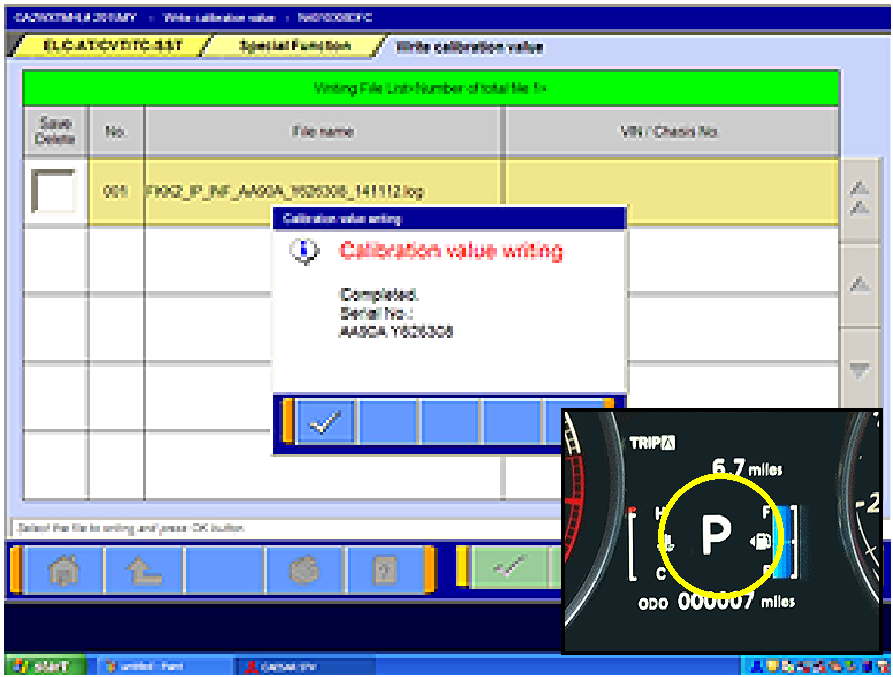893x677 pixels.
Task: Click the globe icon in bottom toolbar
Action: 304,571
